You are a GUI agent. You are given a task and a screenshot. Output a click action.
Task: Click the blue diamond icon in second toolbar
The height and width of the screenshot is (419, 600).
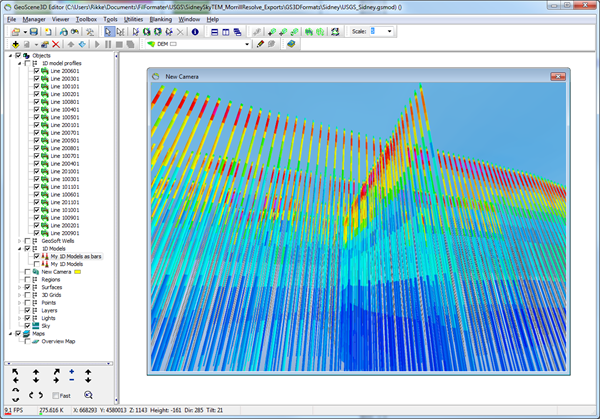(x=82, y=44)
